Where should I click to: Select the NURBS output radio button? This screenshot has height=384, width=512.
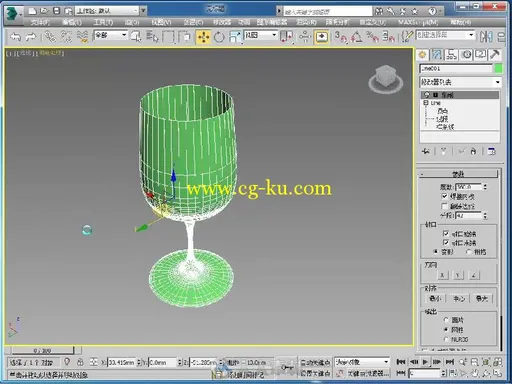(x=446, y=339)
